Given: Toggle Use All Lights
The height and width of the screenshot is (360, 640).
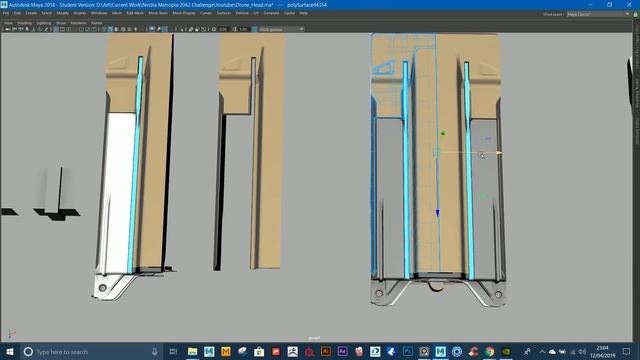Looking at the screenshot, I should 136,29.
